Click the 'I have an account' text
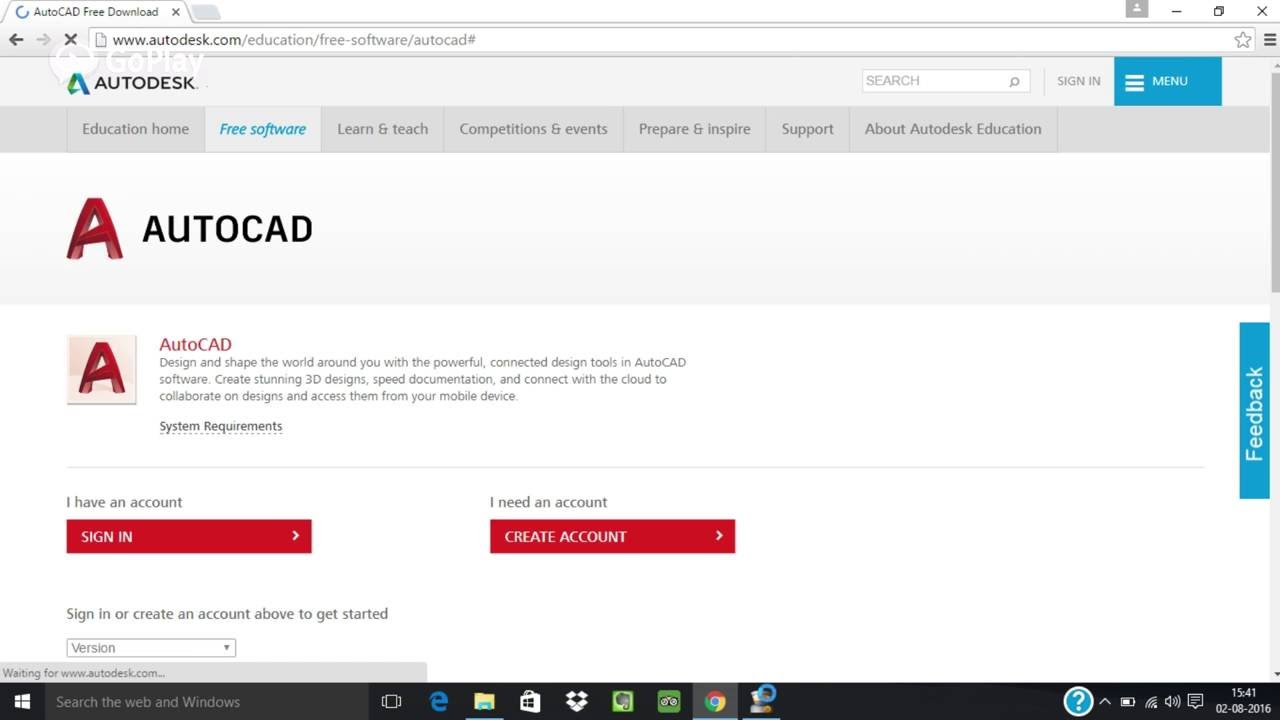This screenshot has width=1280, height=720. 124,502
